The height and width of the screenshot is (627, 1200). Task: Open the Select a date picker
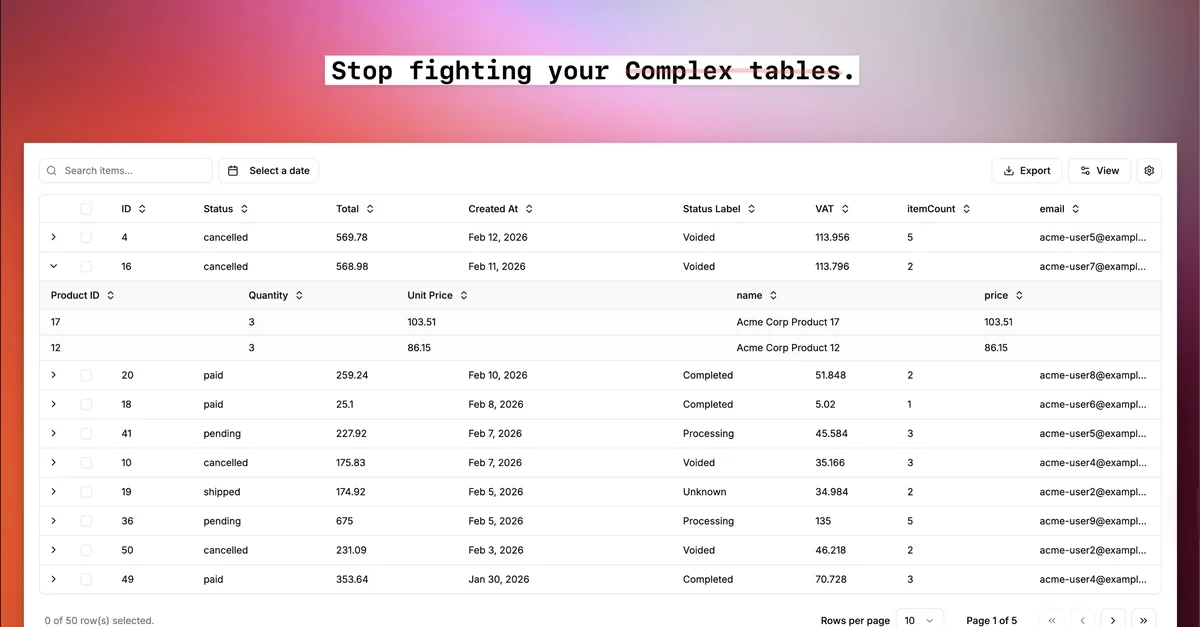coord(268,171)
